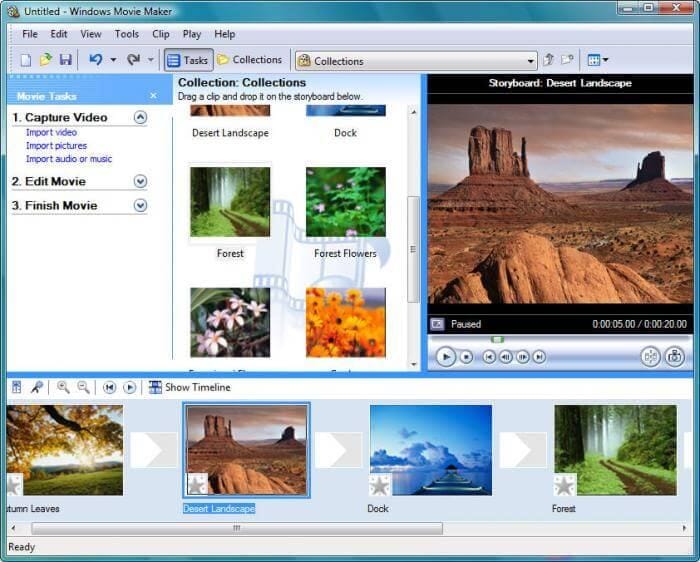Viewport: 700px width, 562px height.
Task: Click the effects star on Forest storyboard clip
Action: (565, 485)
